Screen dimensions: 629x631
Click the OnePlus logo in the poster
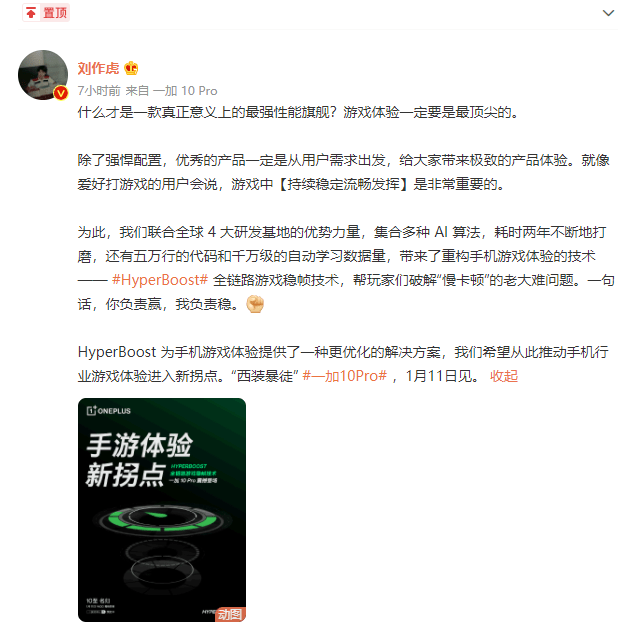[109, 411]
